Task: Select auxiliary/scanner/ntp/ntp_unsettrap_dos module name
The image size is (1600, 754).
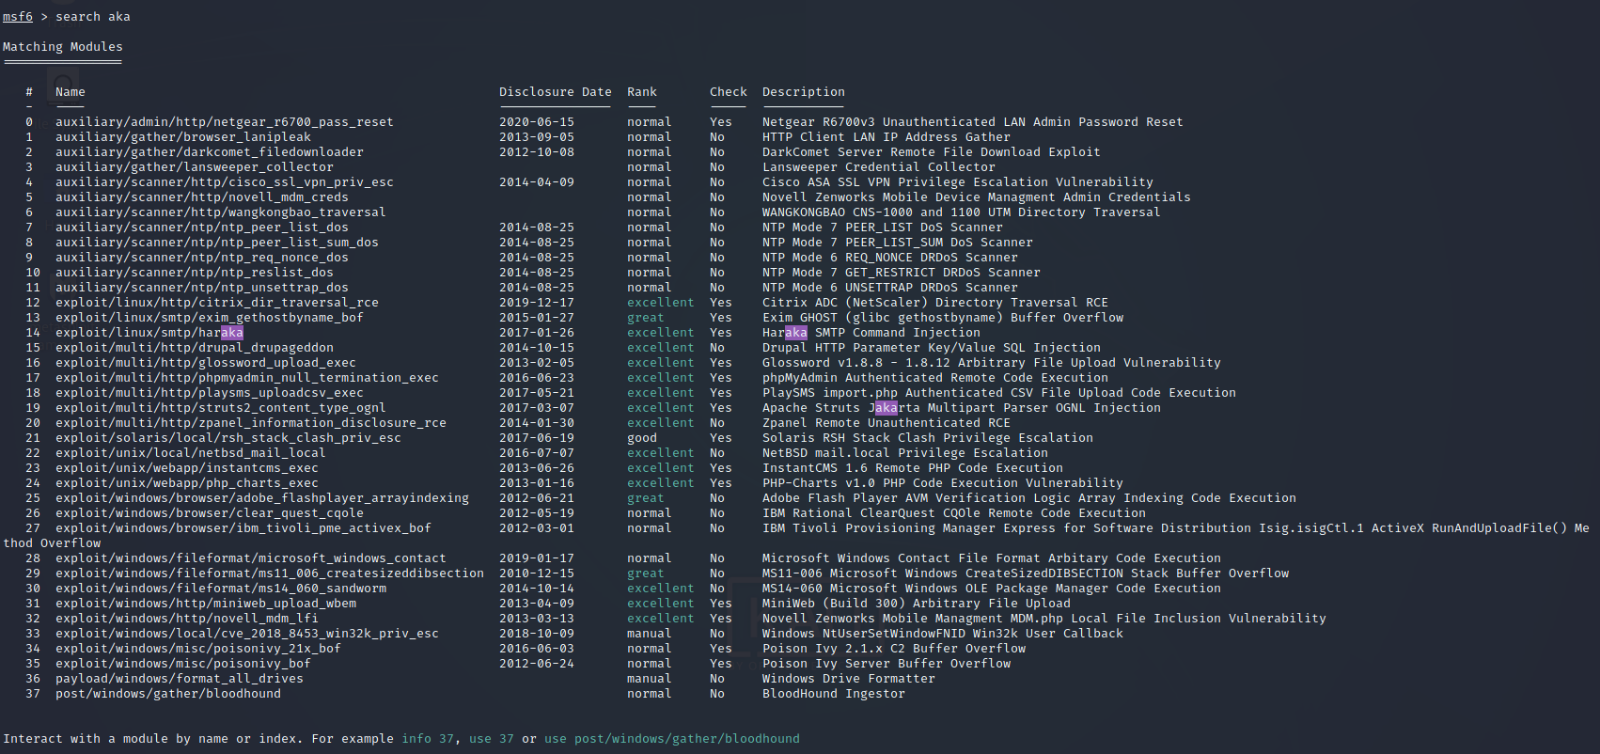Action: (202, 287)
